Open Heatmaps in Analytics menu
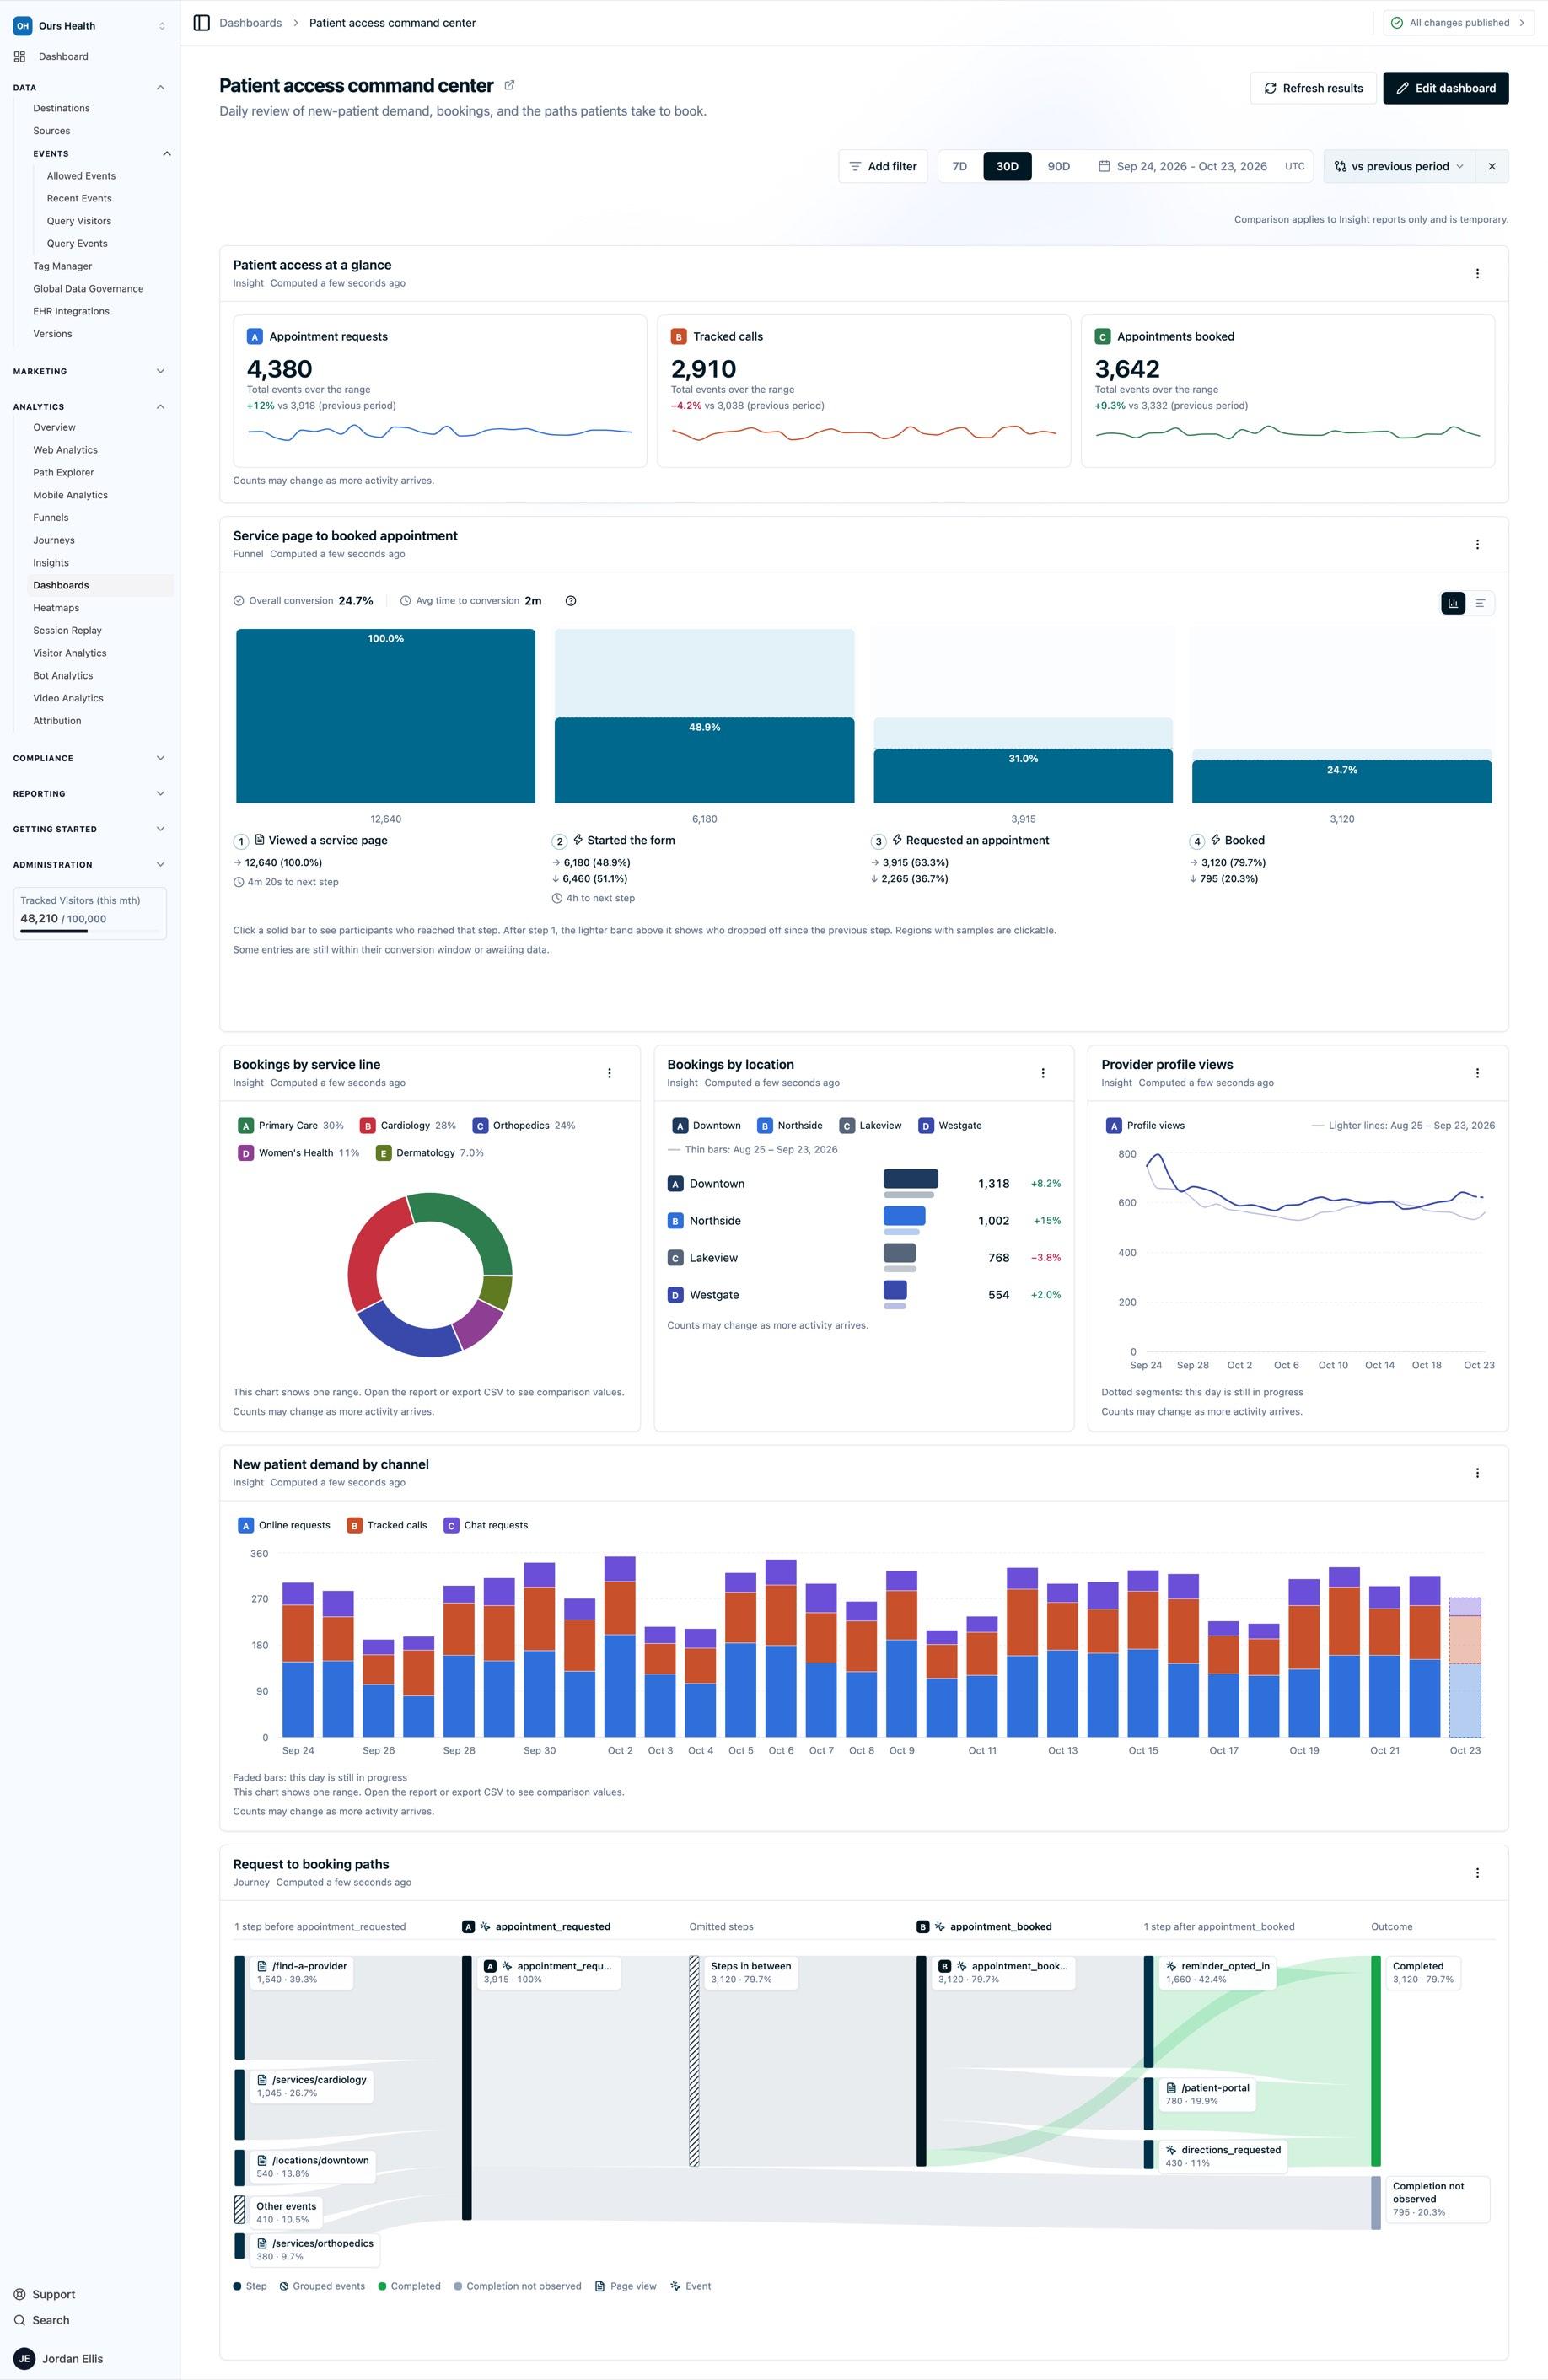 tap(56, 608)
